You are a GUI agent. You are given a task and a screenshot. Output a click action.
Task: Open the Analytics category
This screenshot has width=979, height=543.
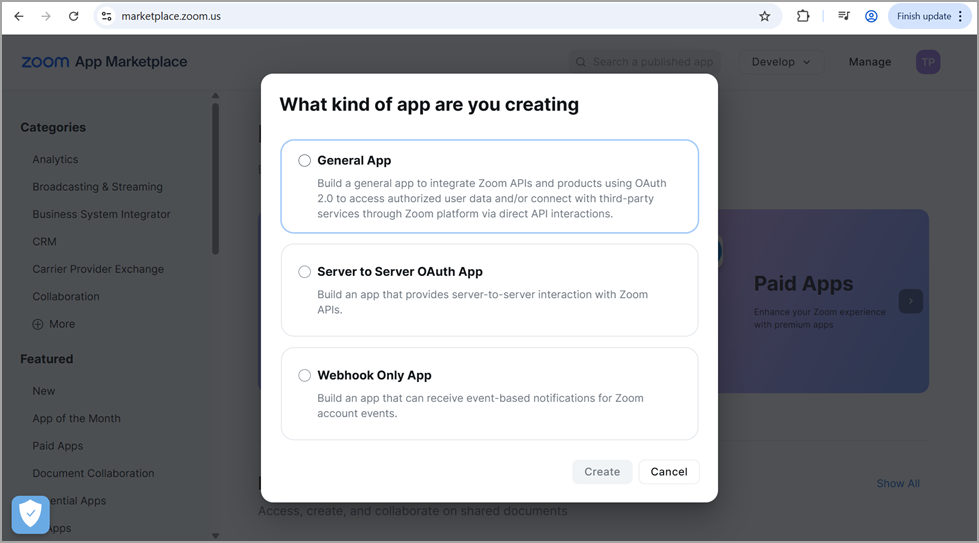(x=55, y=159)
